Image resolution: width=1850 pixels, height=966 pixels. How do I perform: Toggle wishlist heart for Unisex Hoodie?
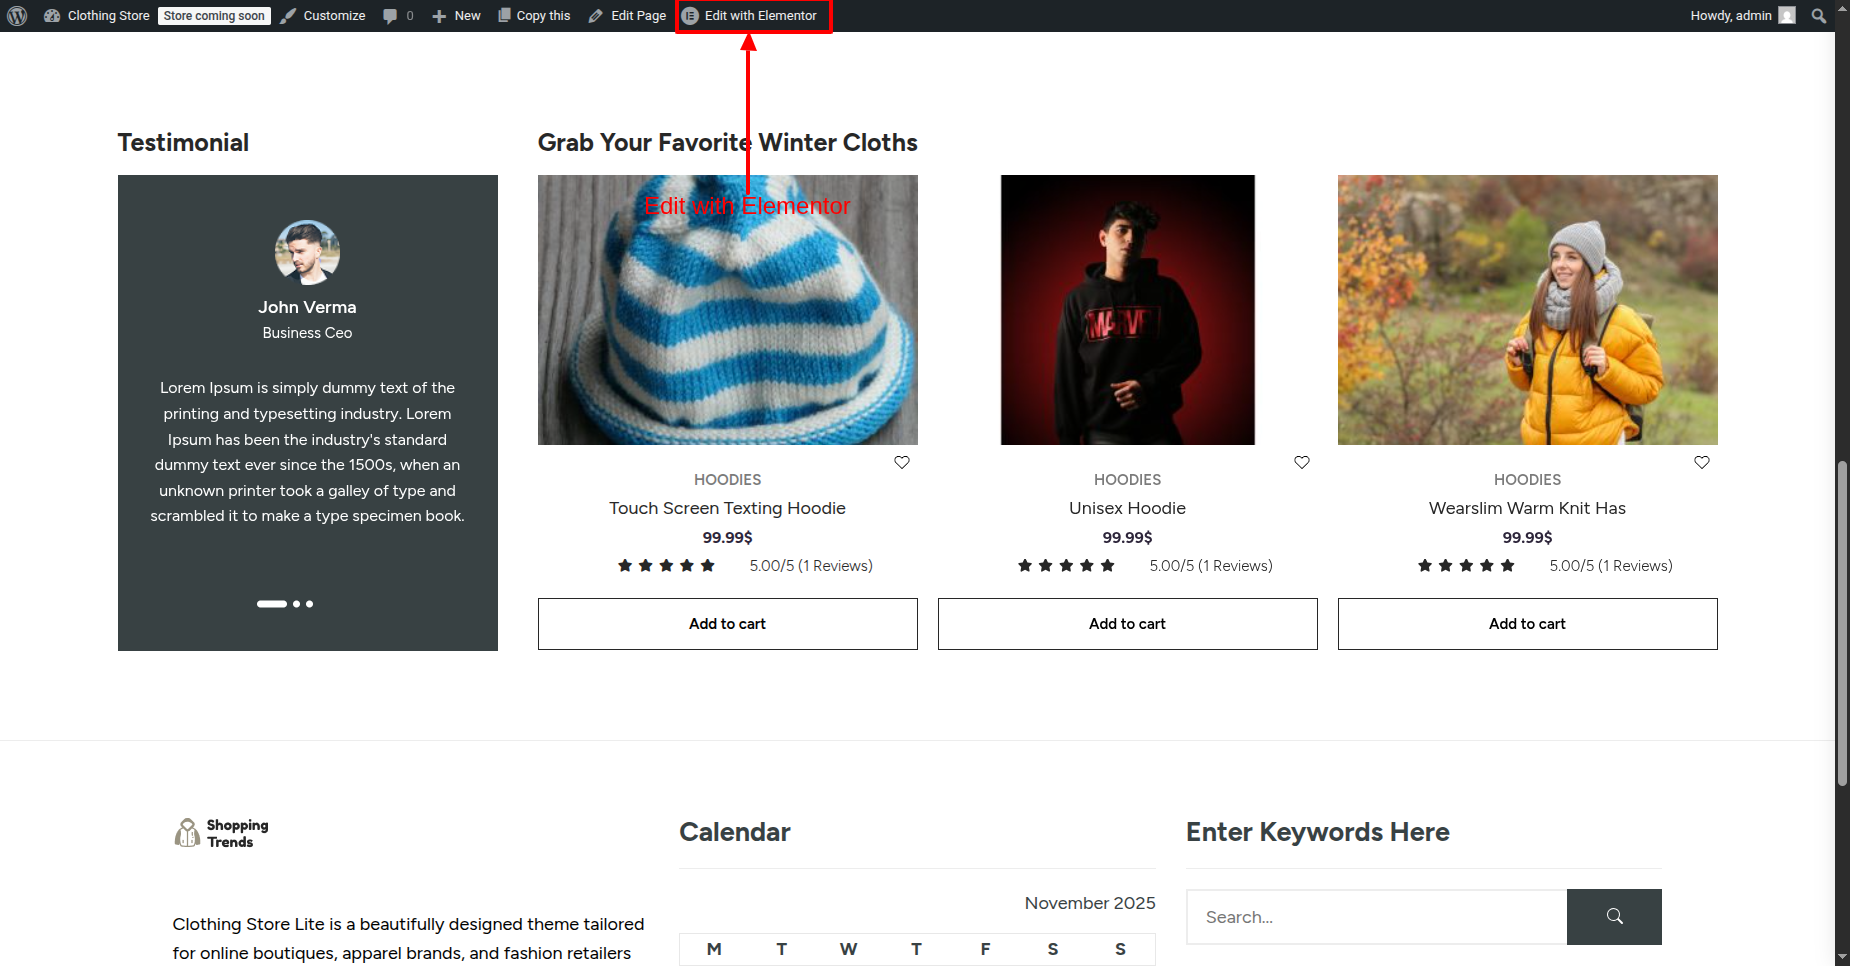point(1302,462)
